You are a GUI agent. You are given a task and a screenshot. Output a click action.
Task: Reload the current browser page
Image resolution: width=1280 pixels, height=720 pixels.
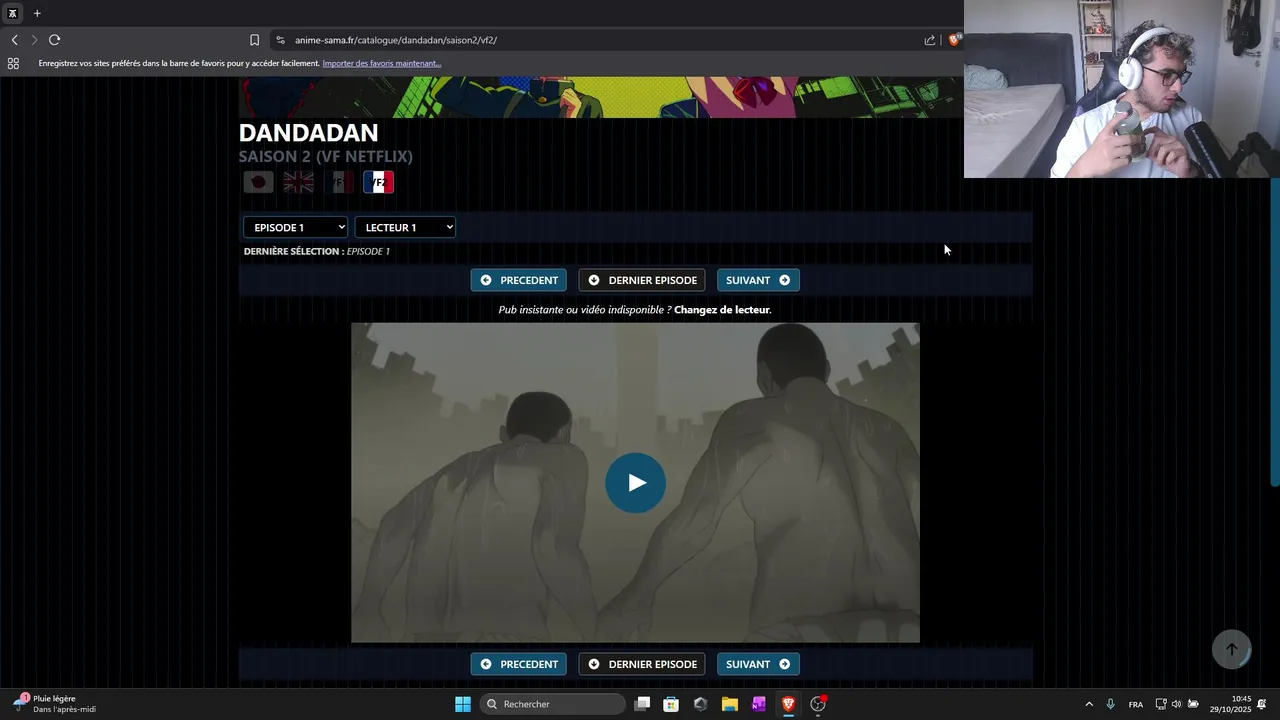(x=54, y=40)
